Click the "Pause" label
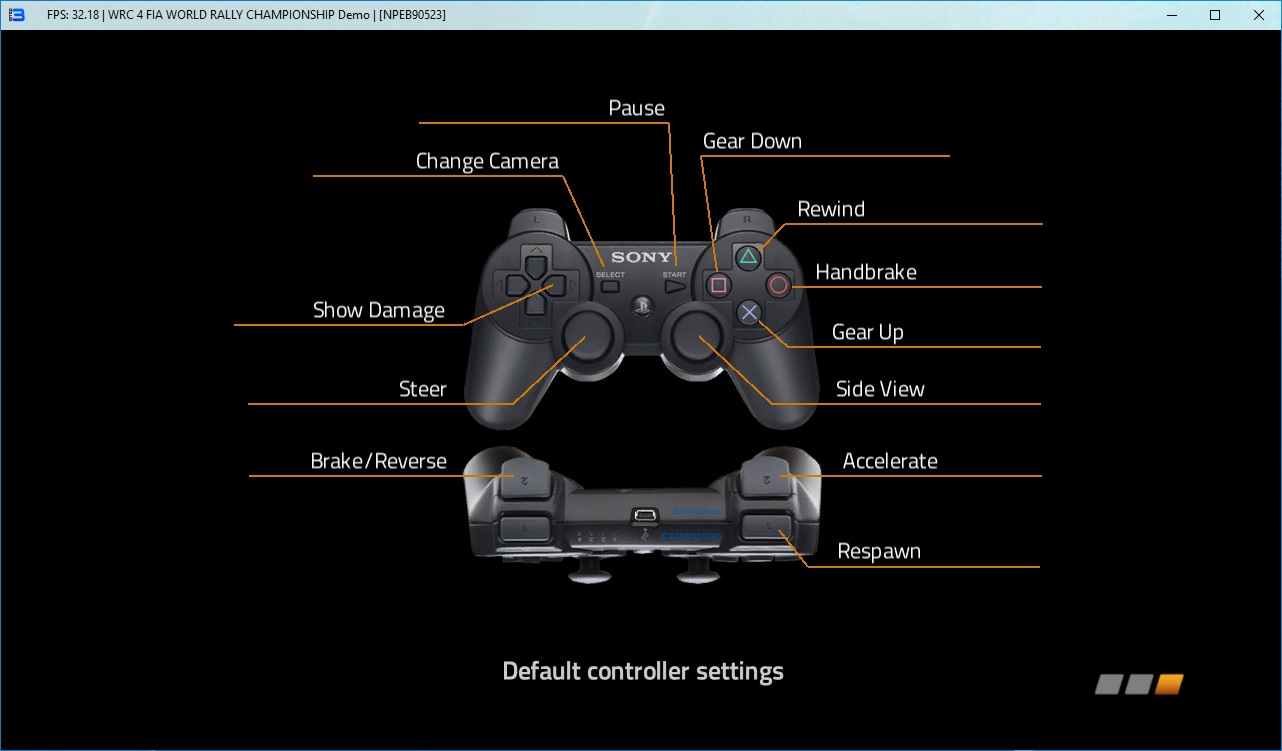The image size is (1282, 751). pyautogui.click(x=637, y=108)
